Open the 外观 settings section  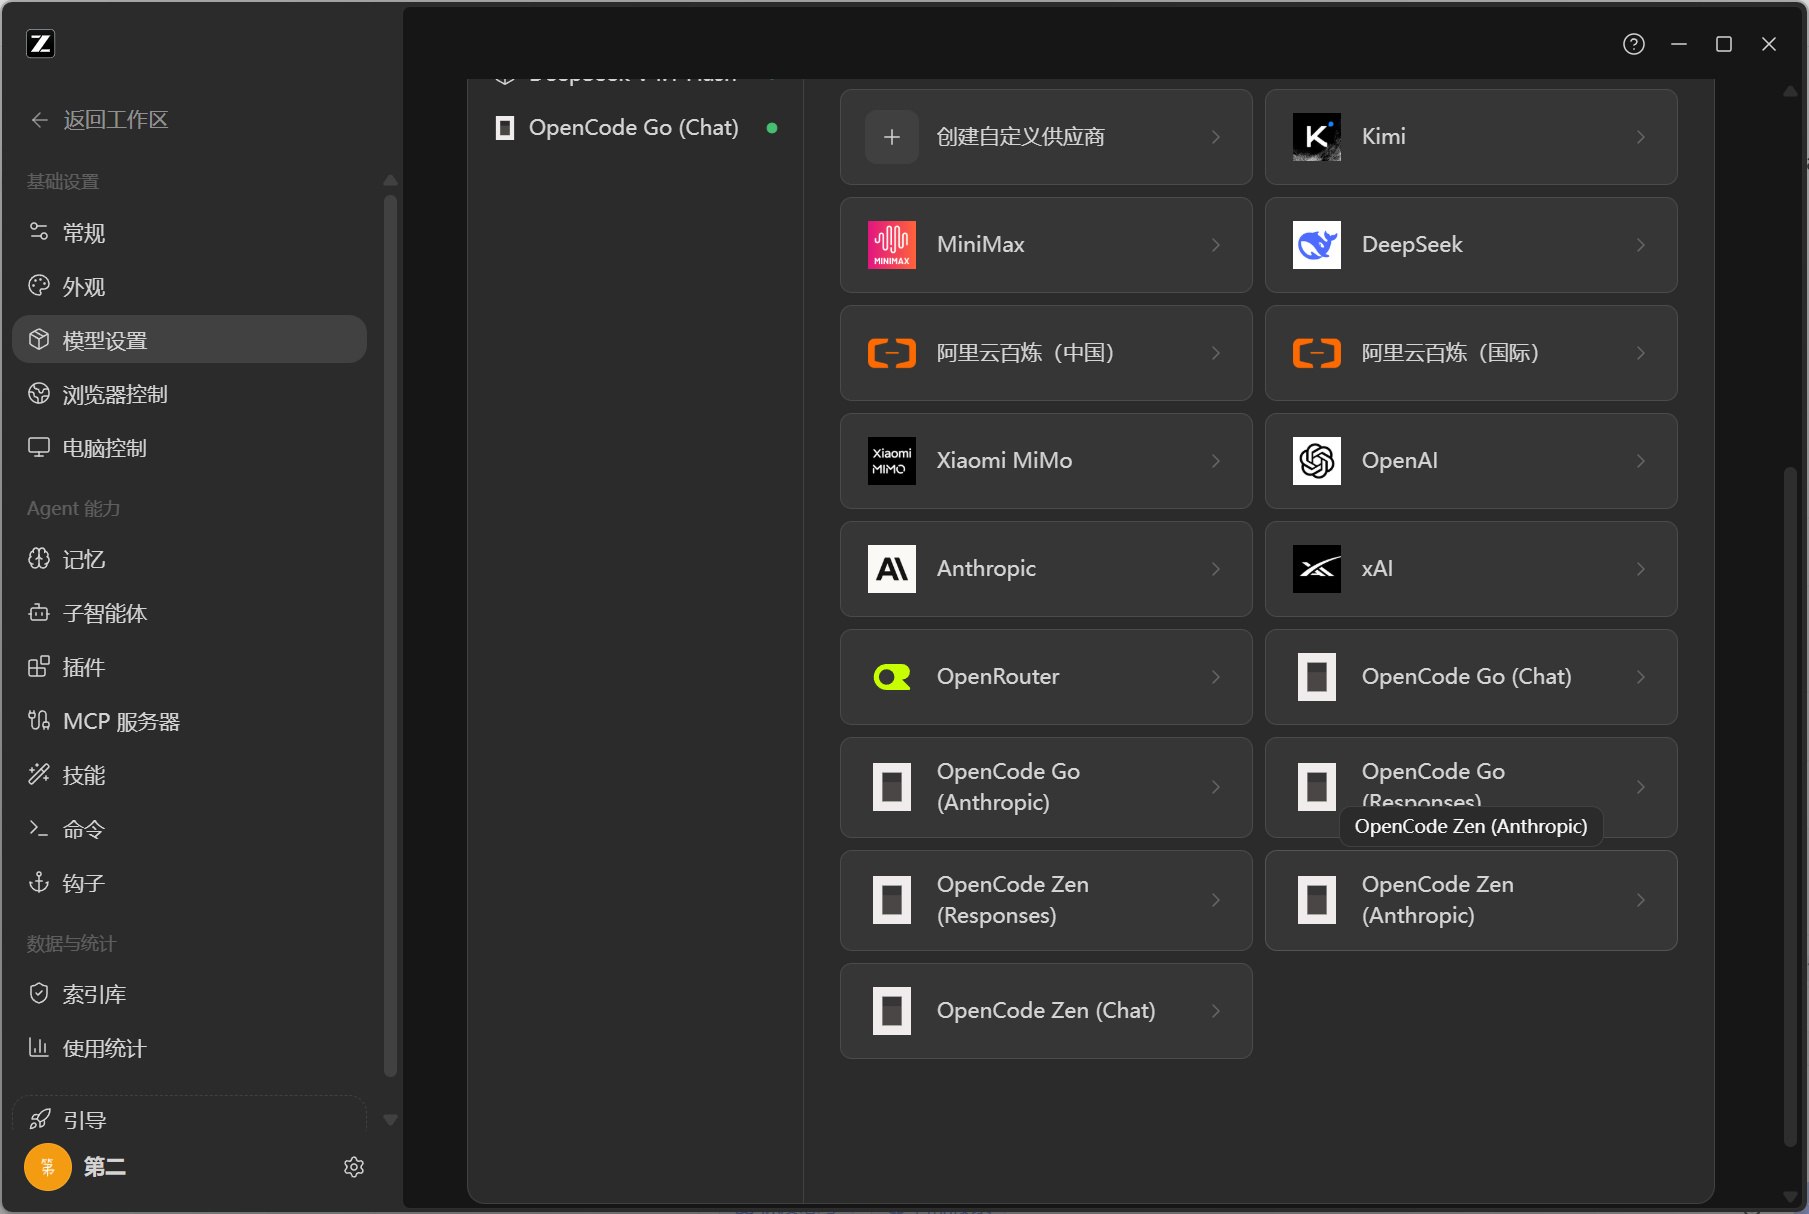189,287
